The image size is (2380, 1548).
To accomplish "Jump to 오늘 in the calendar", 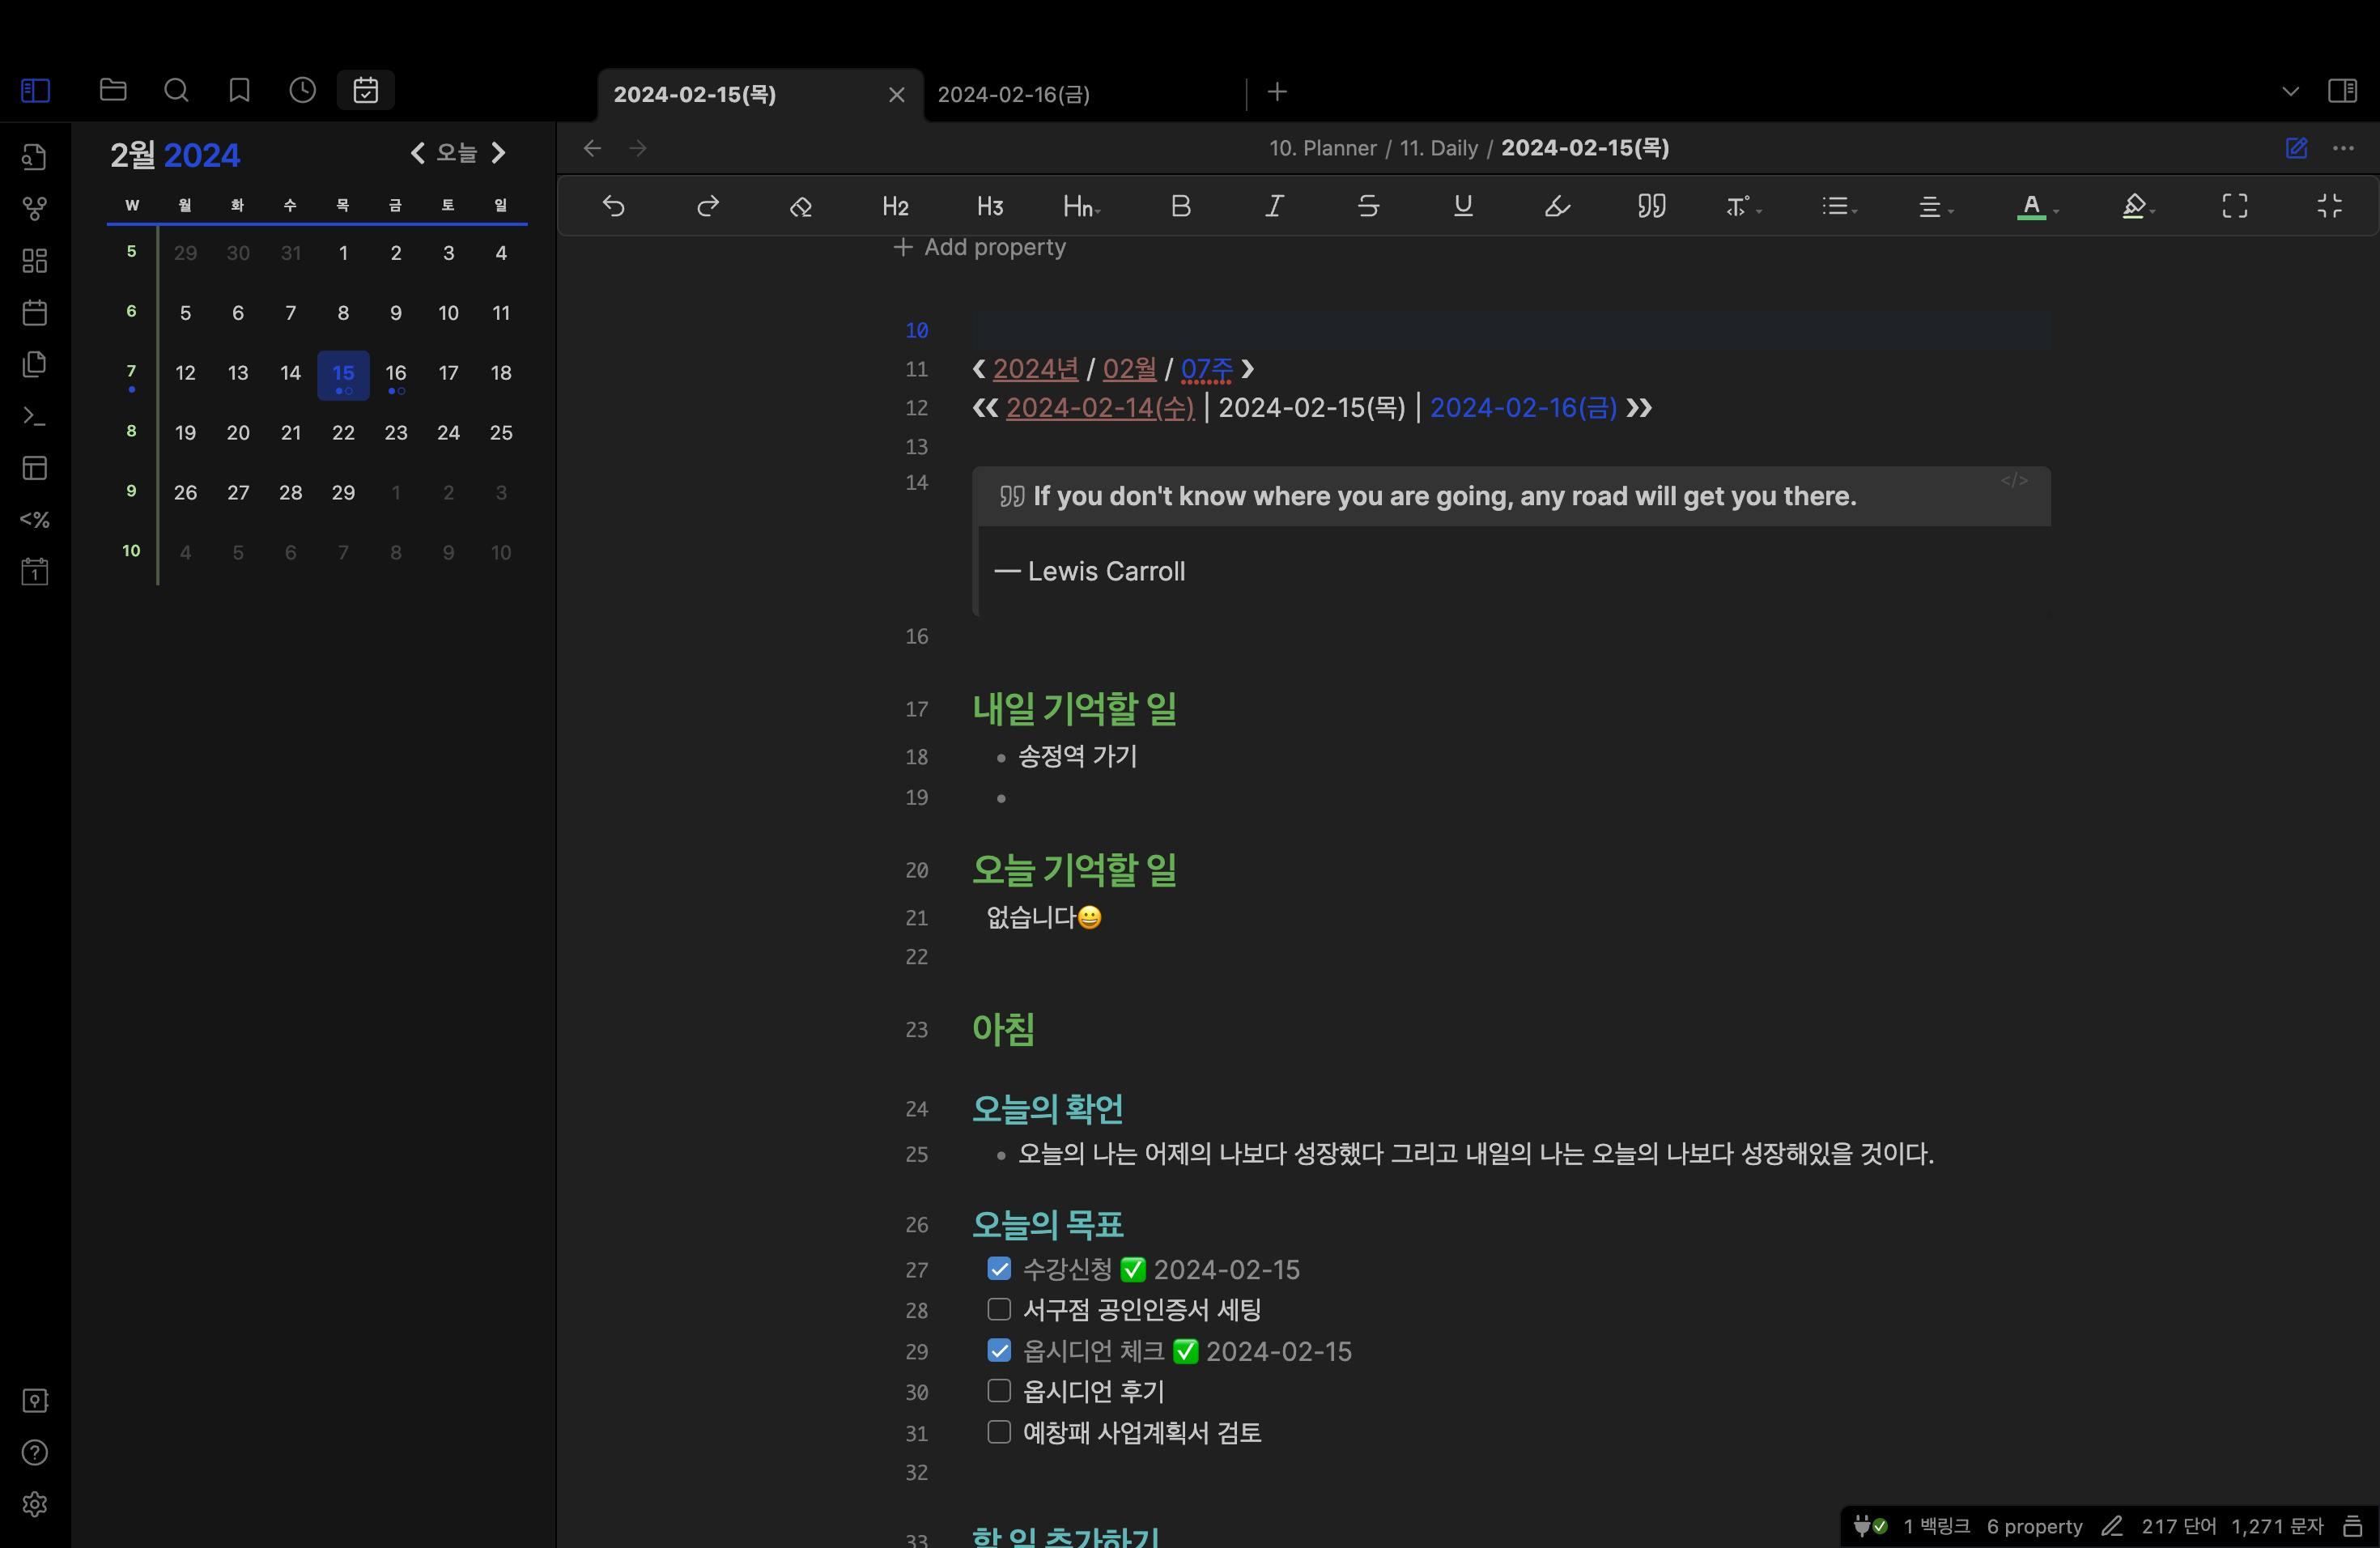I will (457, 153).
